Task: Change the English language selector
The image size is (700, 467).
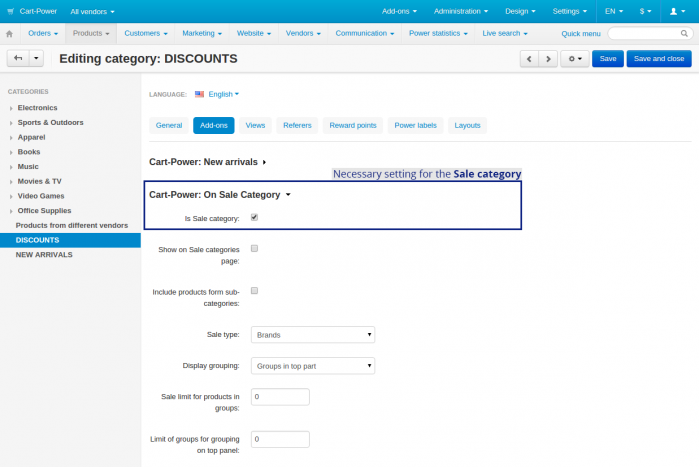Action: (x=224, y=94)
